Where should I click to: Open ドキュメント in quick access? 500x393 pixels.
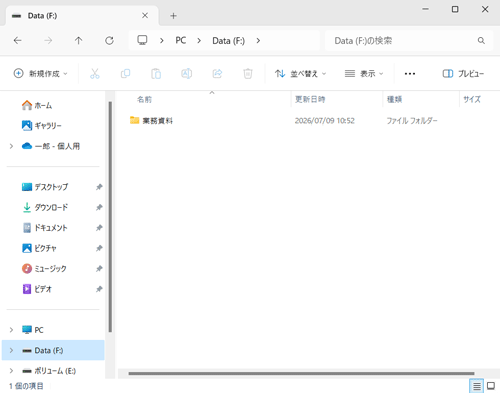[45, 228]
